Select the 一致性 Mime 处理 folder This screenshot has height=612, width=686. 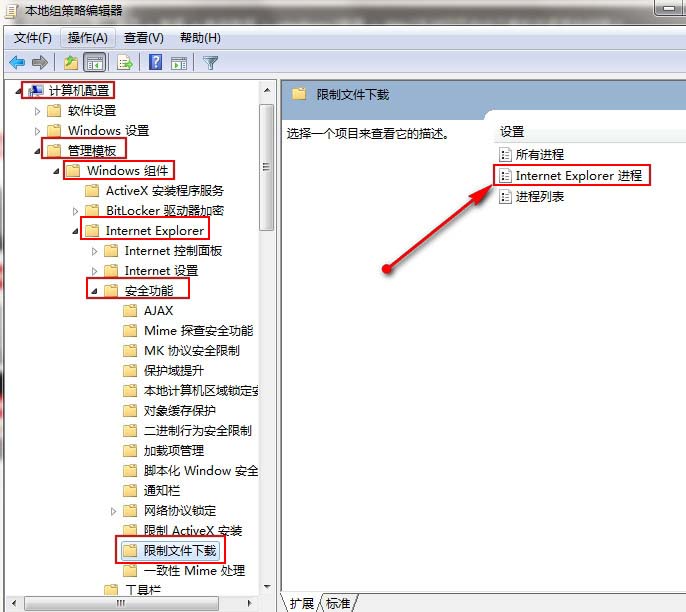(194, 571)
